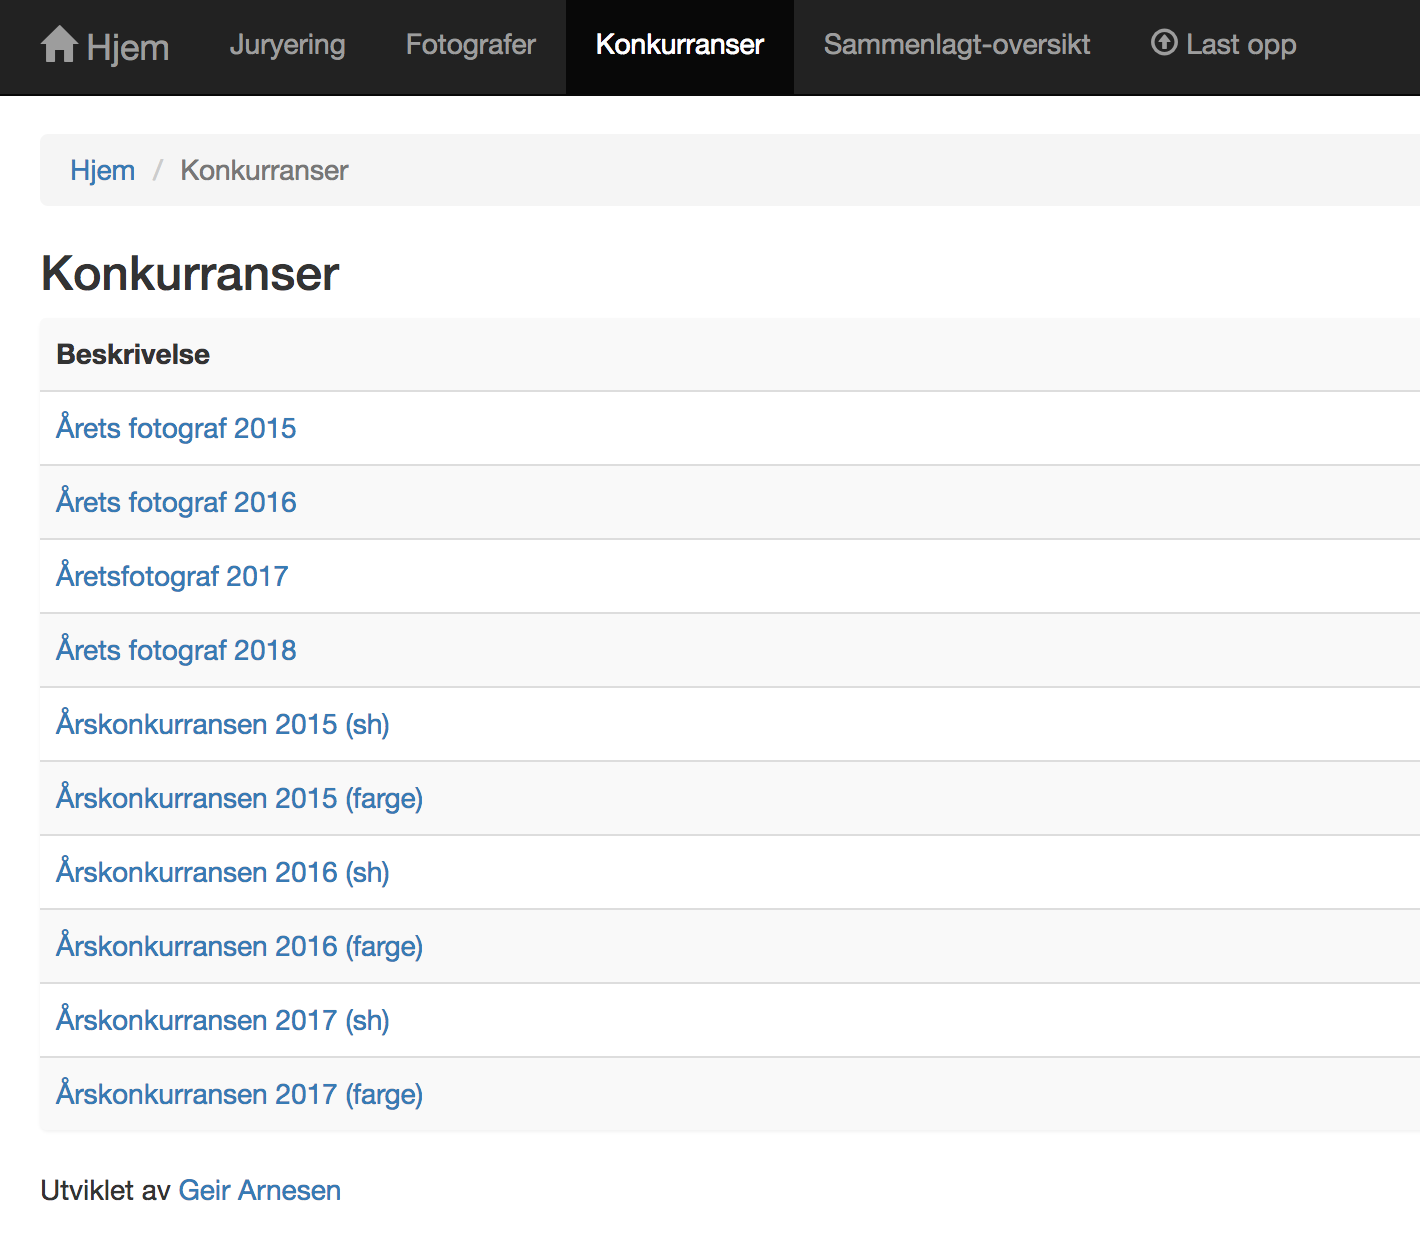The width and height of the screenshot is (1420, 1248).
Task: Open Årets fotograf 2016
Action: (x=176, y=502)
